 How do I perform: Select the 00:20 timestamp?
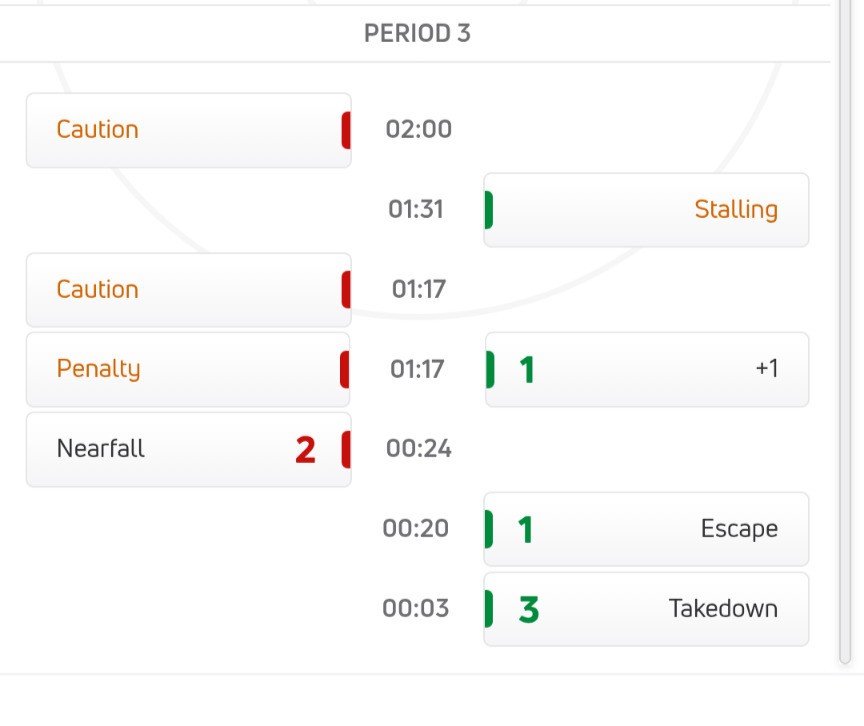pos(416,529)
